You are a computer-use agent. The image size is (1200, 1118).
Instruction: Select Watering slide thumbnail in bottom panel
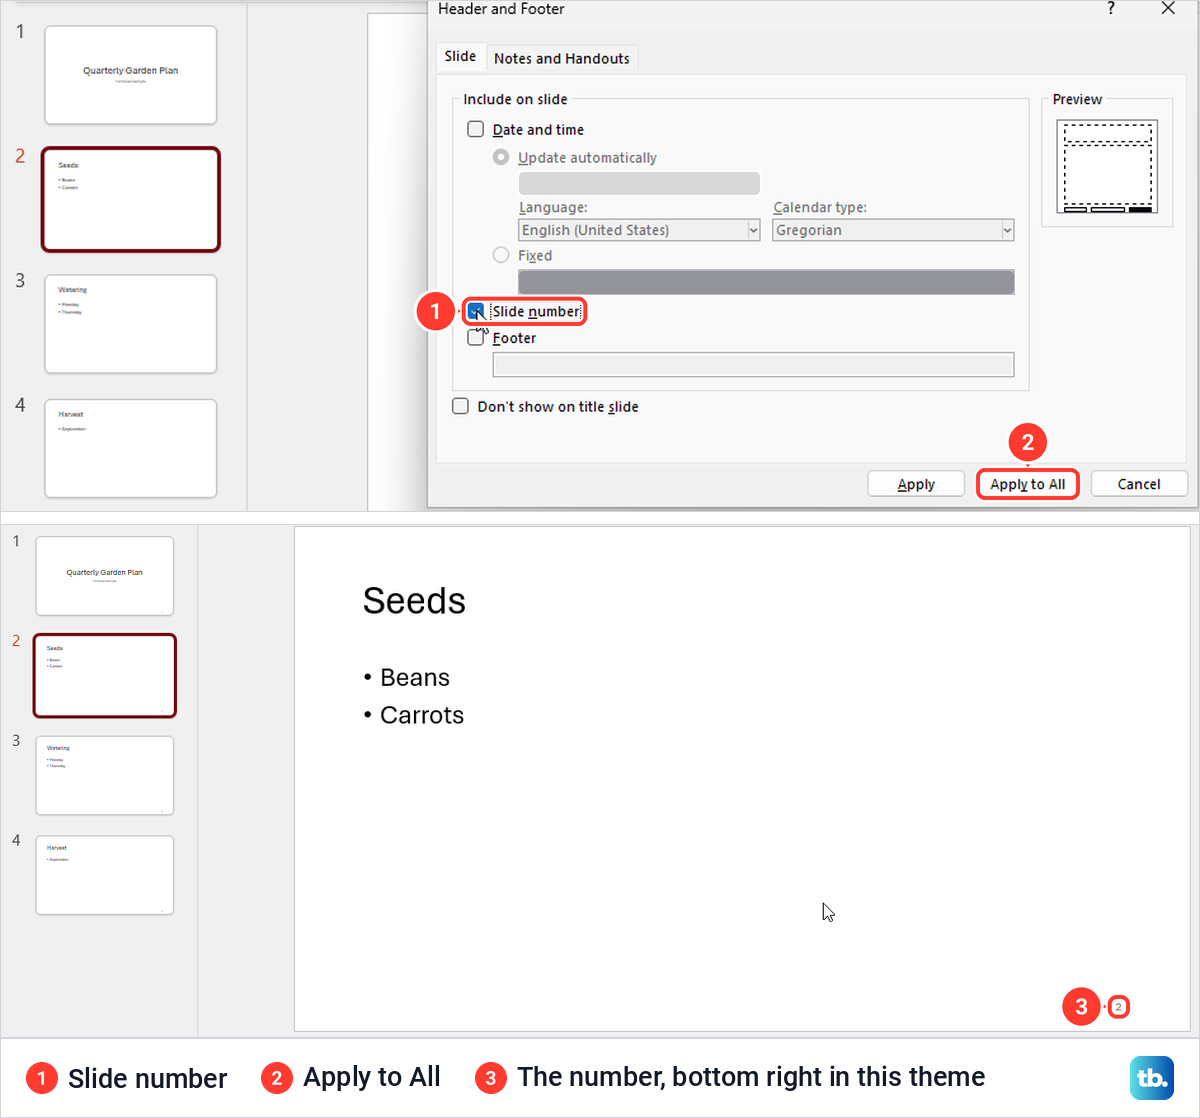pos(105,775)
